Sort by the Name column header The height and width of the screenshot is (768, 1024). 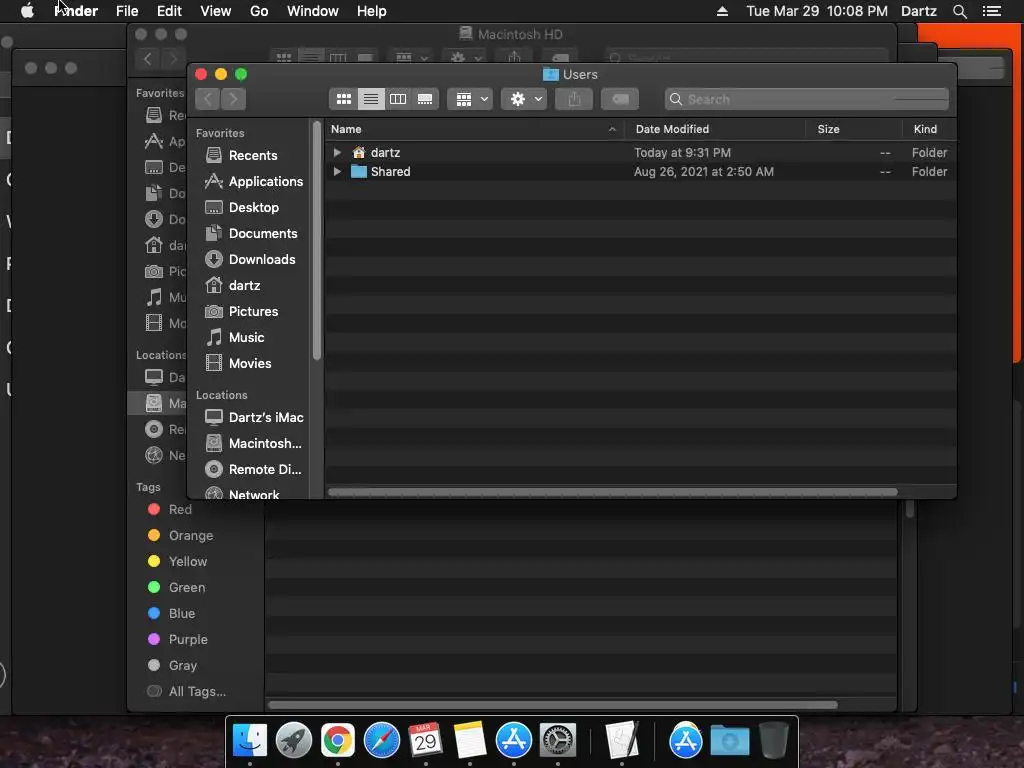pos(474,129)
